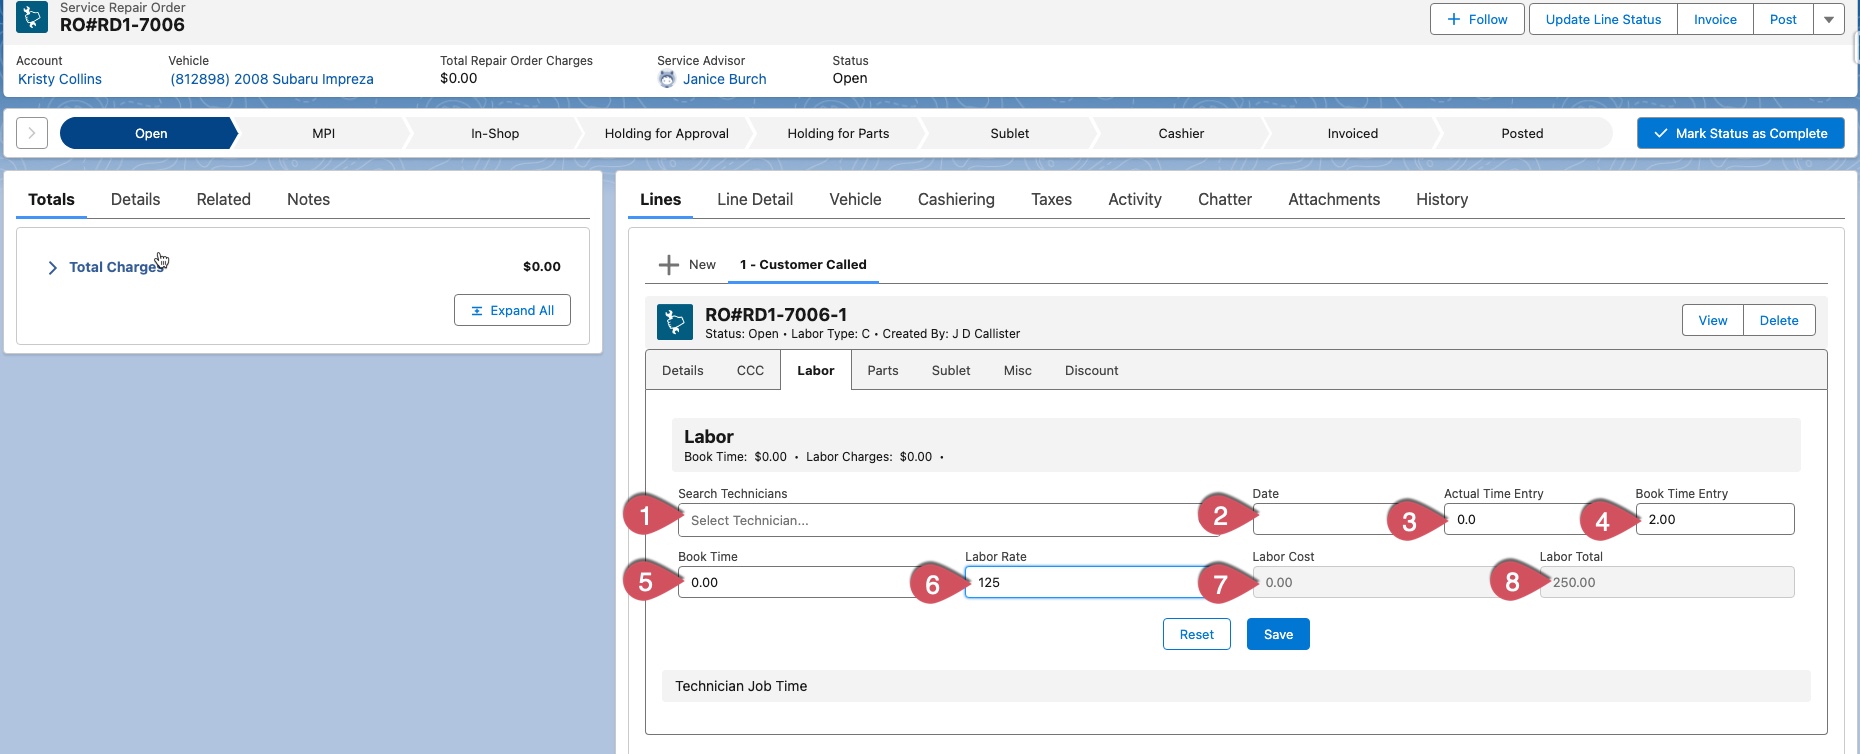Select the Misc sub-tab
This screenshot has height=754, width=1860.
[1018, 370]
